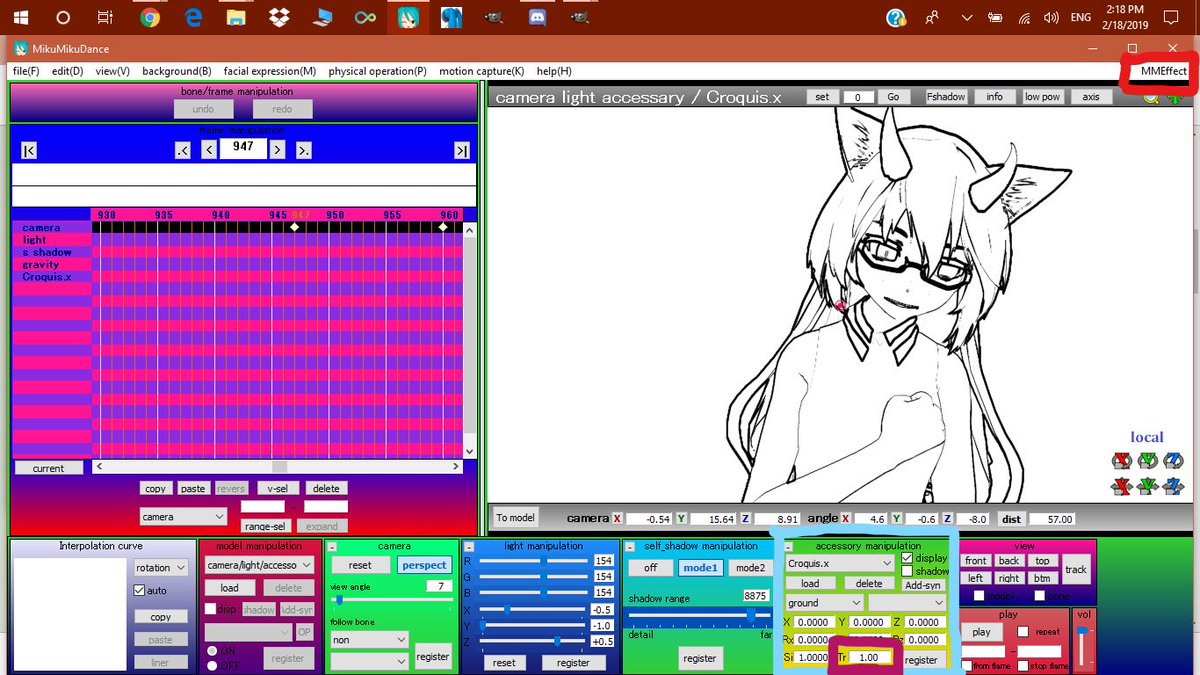Click the To model button

click(x=515, y=517)
